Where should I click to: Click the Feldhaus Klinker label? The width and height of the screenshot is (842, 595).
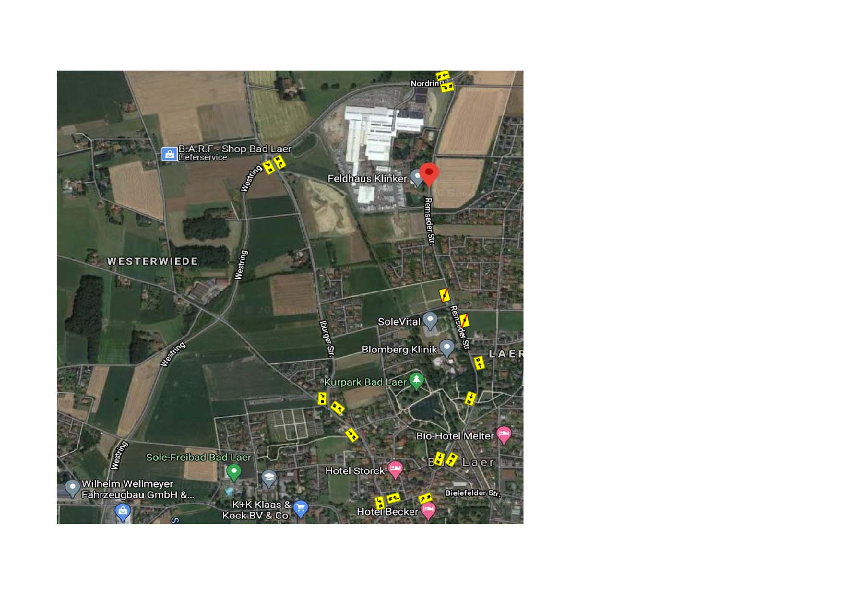point(367,178)
